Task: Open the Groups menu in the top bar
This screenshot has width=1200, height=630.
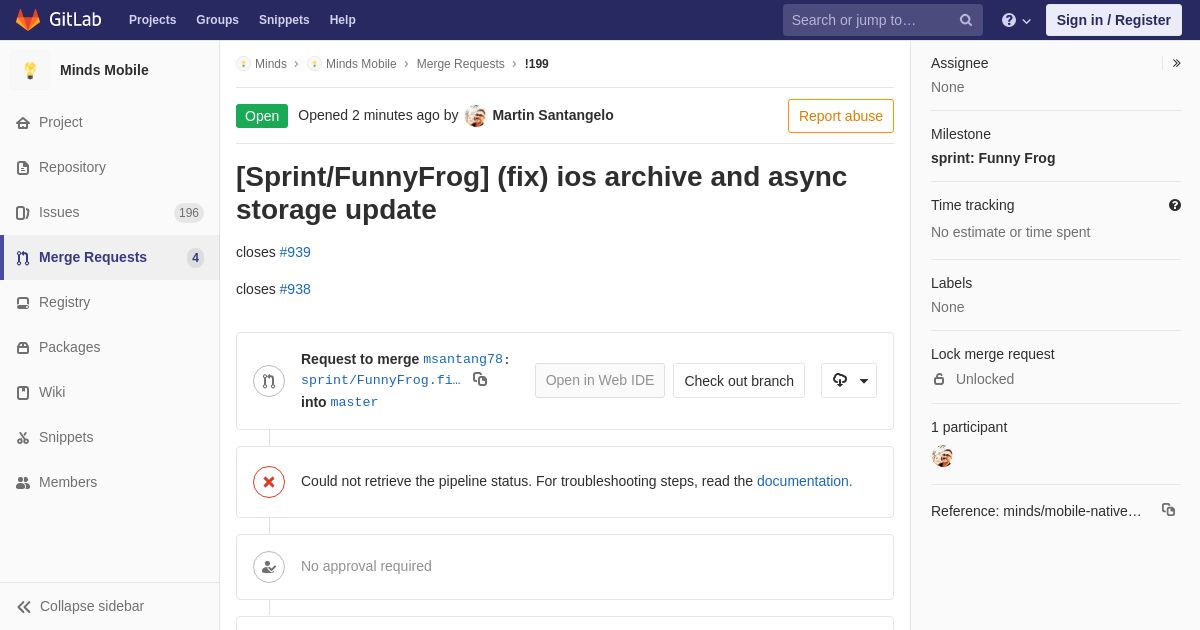Action: click(217, 20)
